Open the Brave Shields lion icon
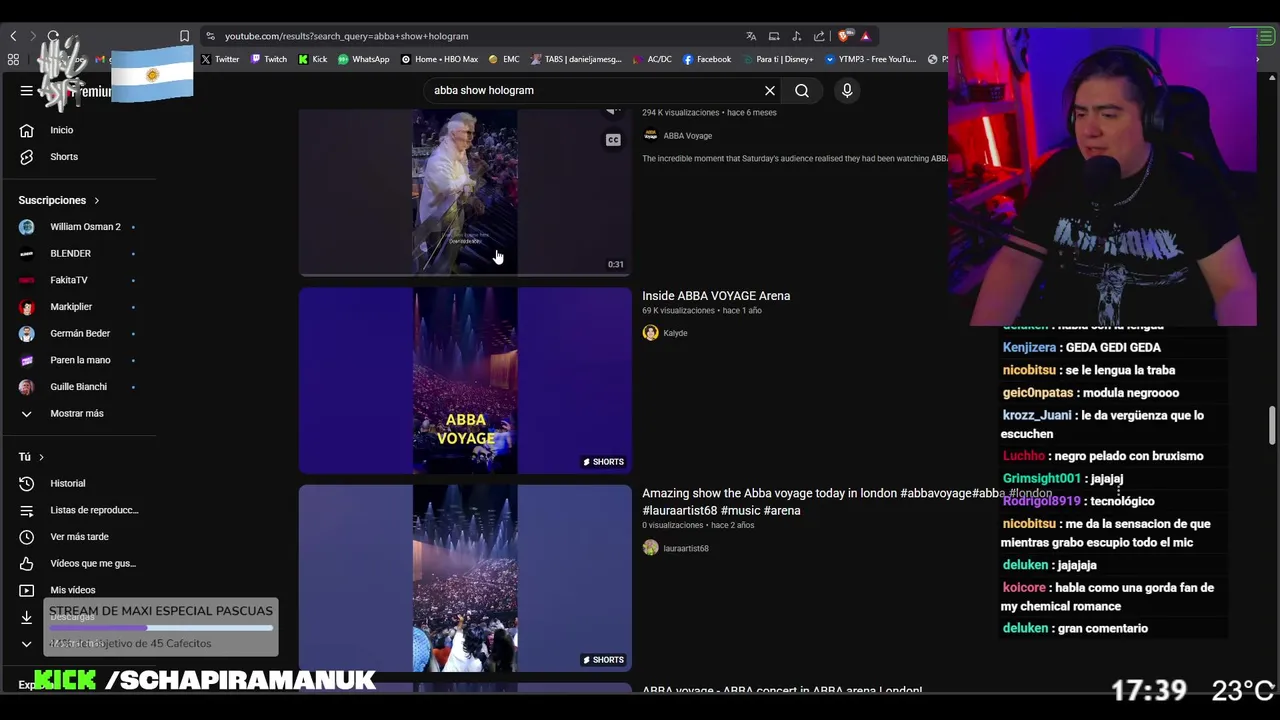This screenshot has height=720, width=1280. [x=846, y=36]
